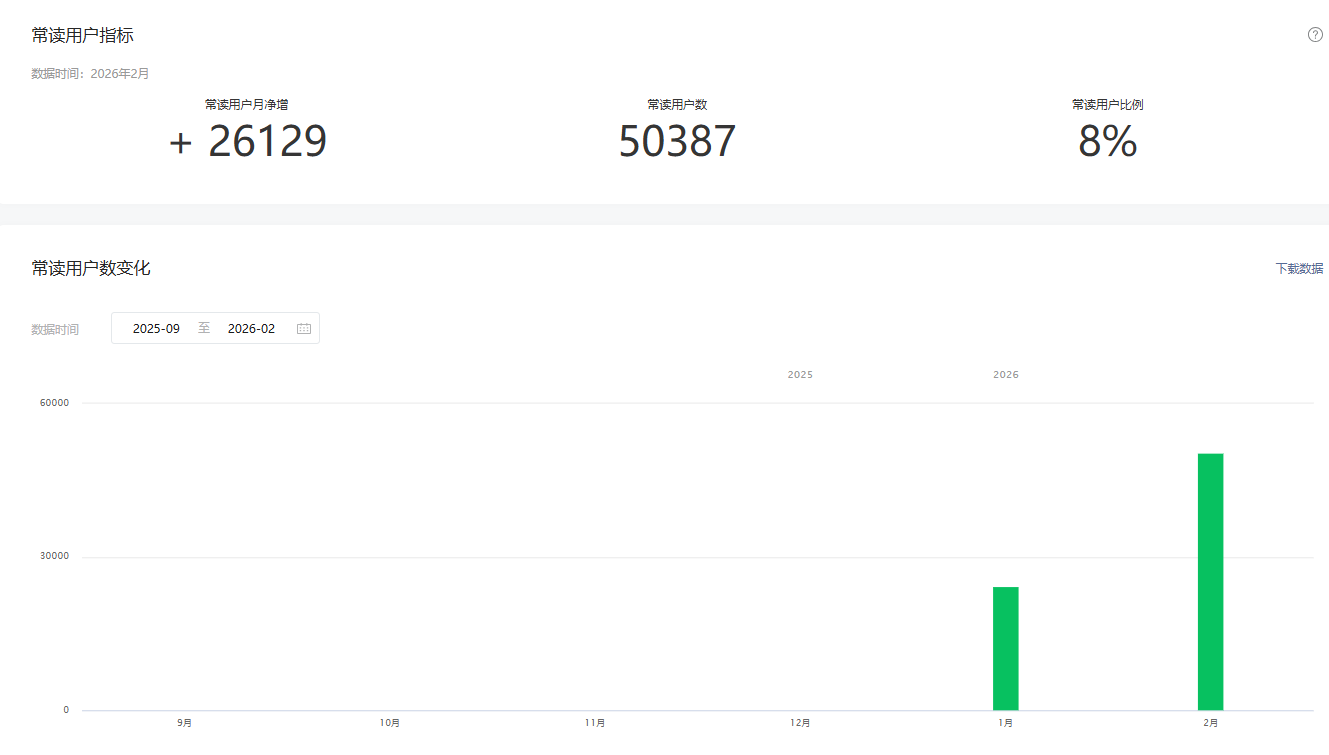Click the 60000 y-axis label
The image size is (1329, 755).
coord(53,403)
